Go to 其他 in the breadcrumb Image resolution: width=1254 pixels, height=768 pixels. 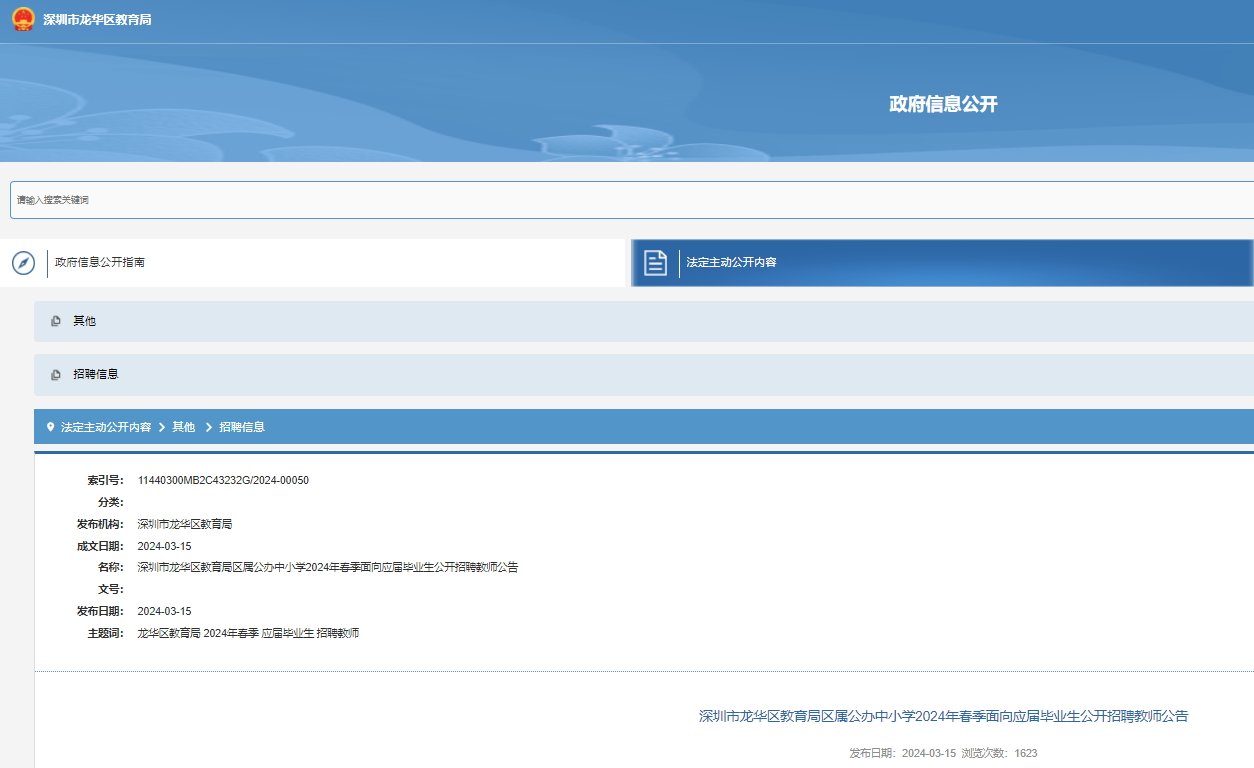[x=184, y=427]
